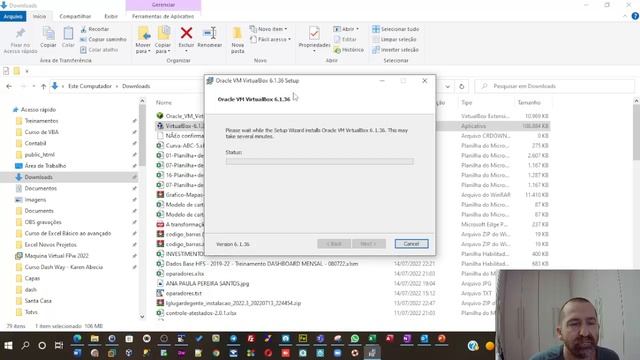Screen dimensions: 640x360
Task: Open Windows Start menu
Action: point(8,345)
